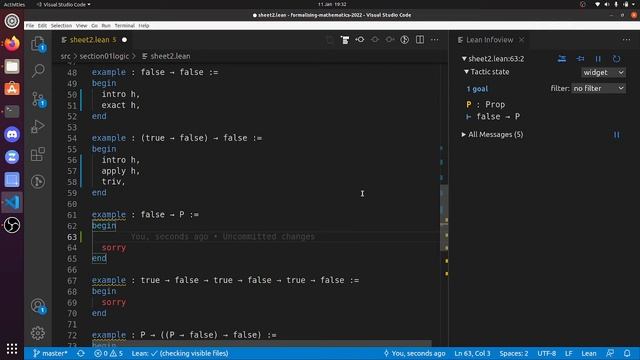Open Activities overview

pos(14,4)
